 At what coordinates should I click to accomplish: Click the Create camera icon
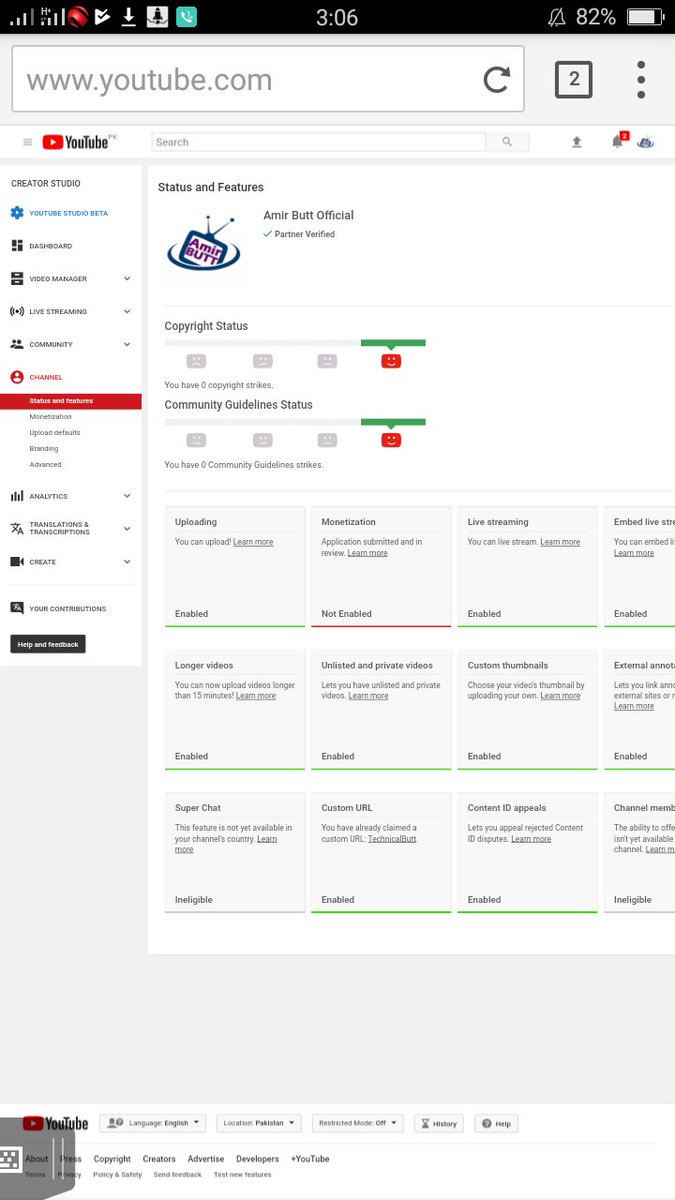[x=17, y=562]
